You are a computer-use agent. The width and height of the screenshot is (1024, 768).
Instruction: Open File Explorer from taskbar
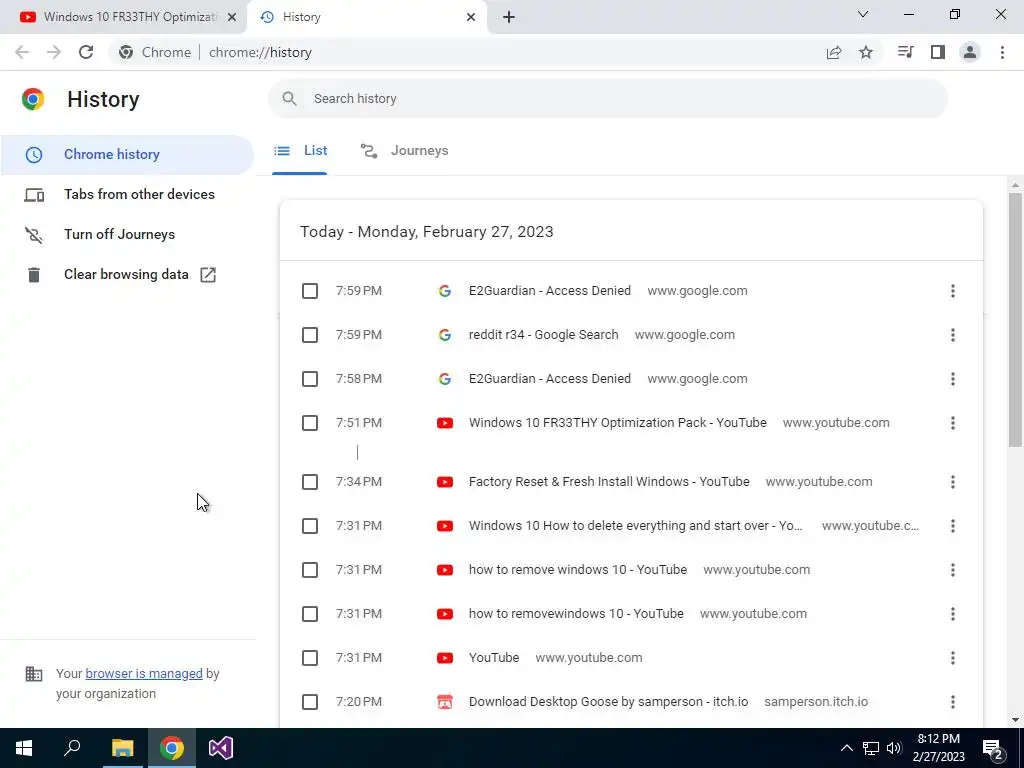tap(122, 748)
